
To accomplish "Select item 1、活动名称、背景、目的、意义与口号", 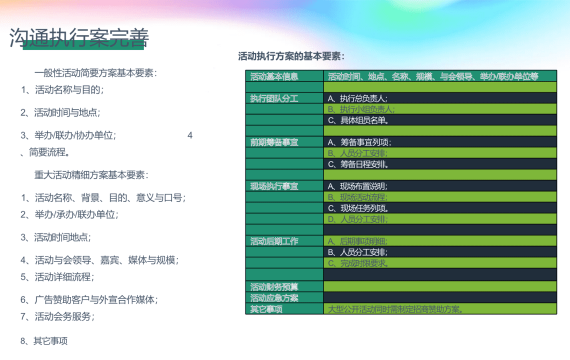I will pyautogui.click(x=103, y=198).
